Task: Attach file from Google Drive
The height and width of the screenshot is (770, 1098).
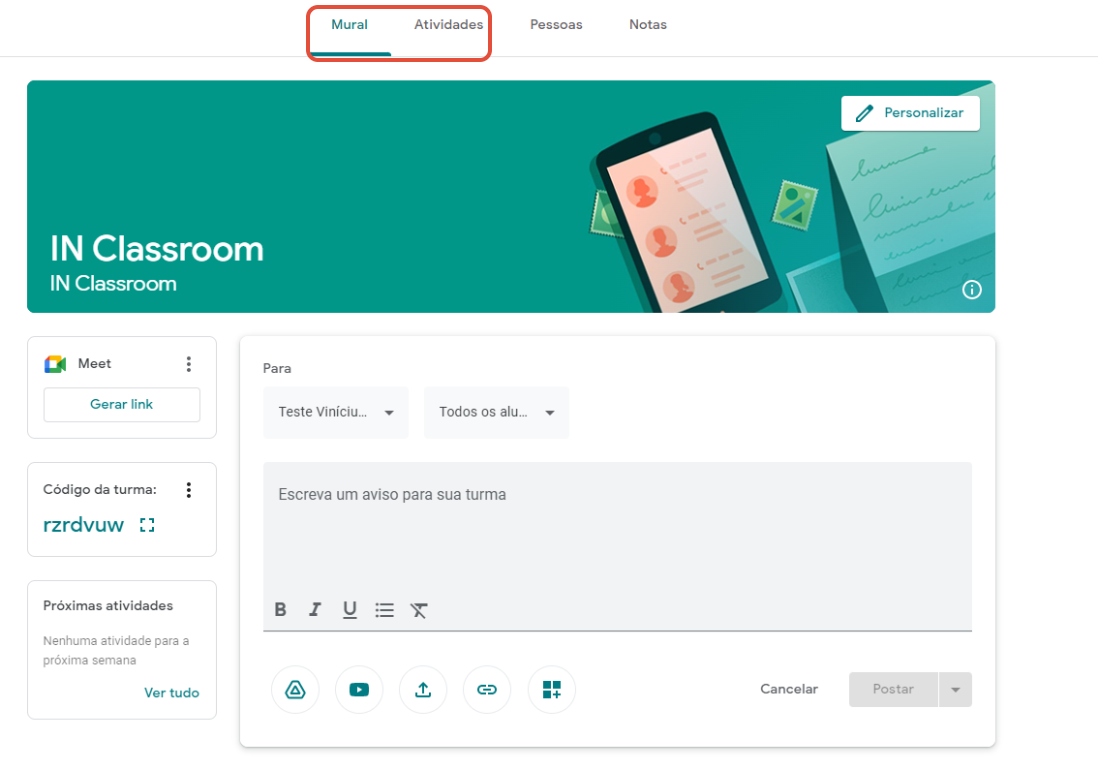Action: [296, 690]
